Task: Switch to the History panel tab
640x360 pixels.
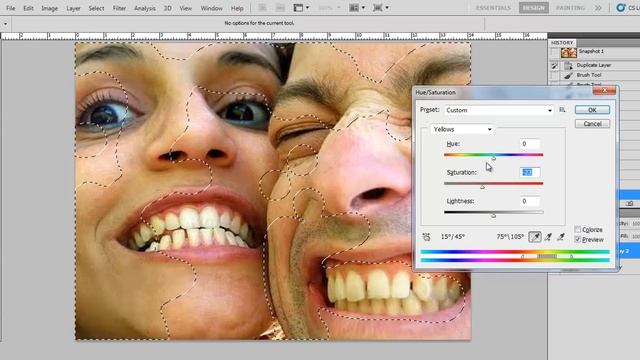Action: click(x=562, y=43)
